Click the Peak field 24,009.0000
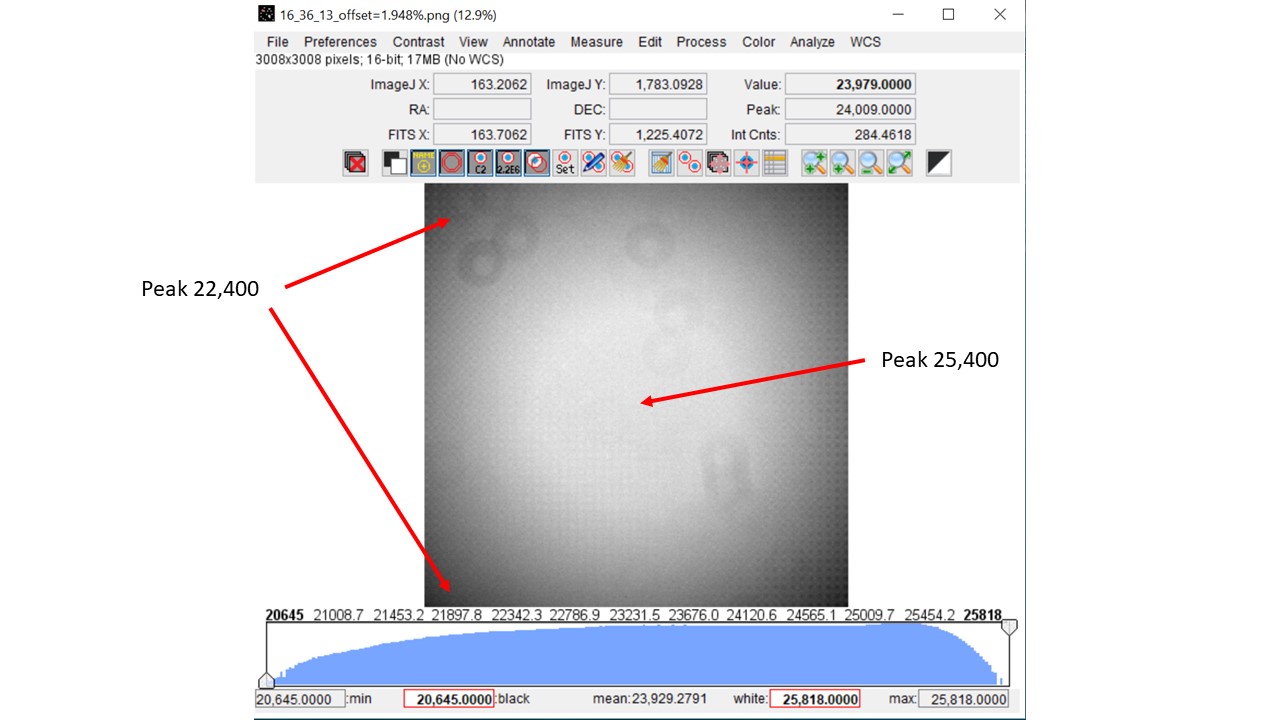The image size is (1280, 720). pos(850,109)
